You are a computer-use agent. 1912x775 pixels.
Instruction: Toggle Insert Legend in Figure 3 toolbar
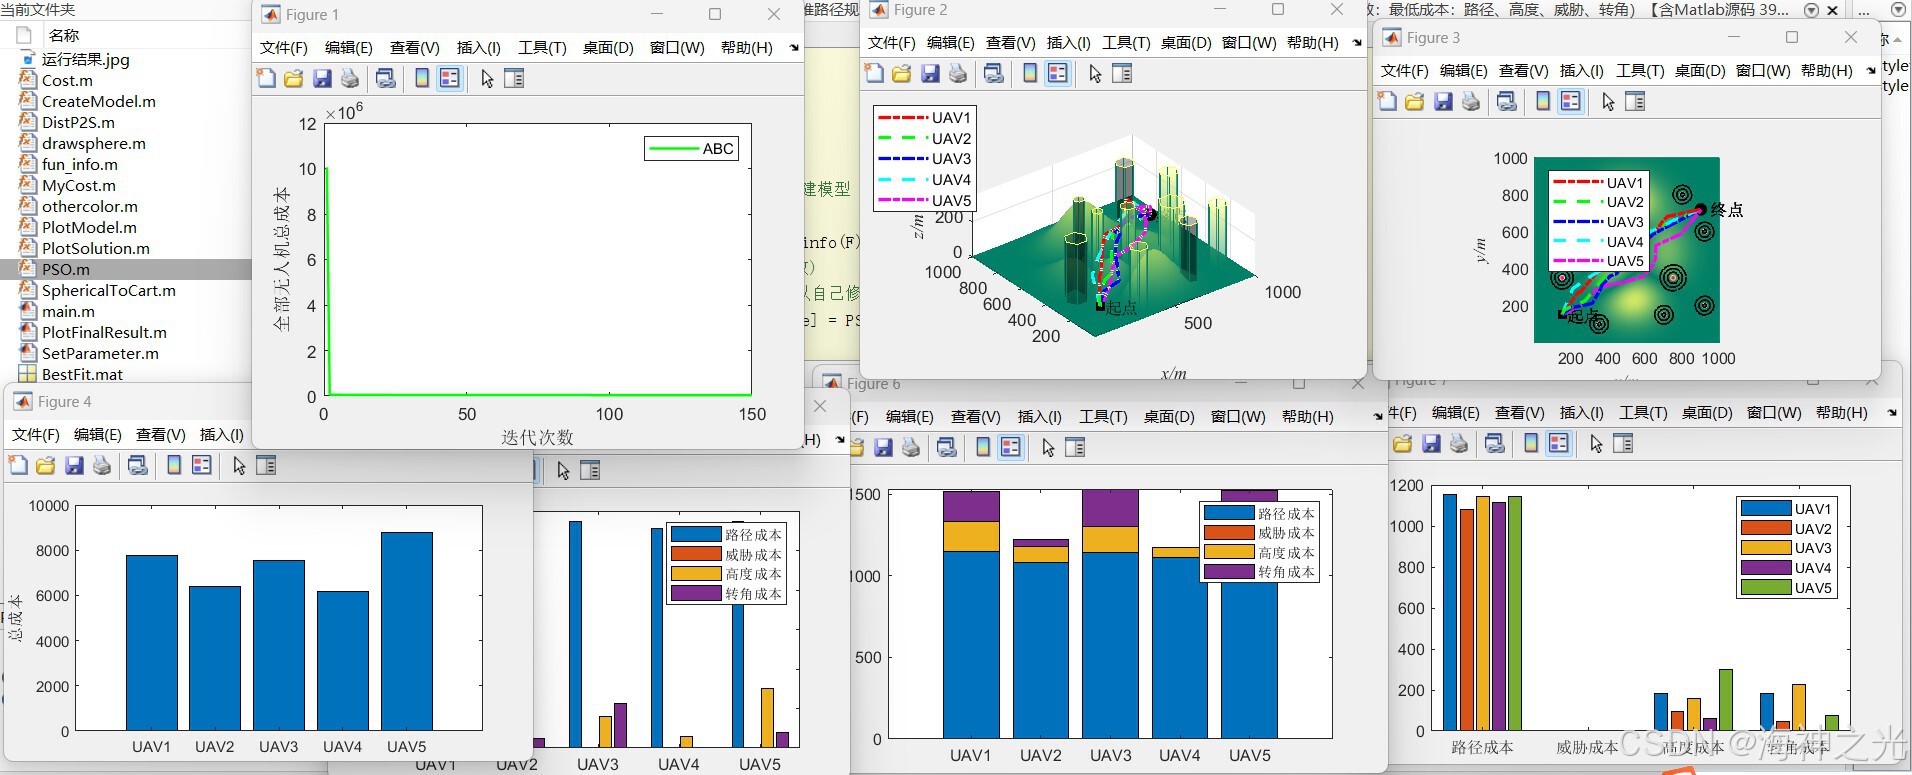(x=1571, y=101)
